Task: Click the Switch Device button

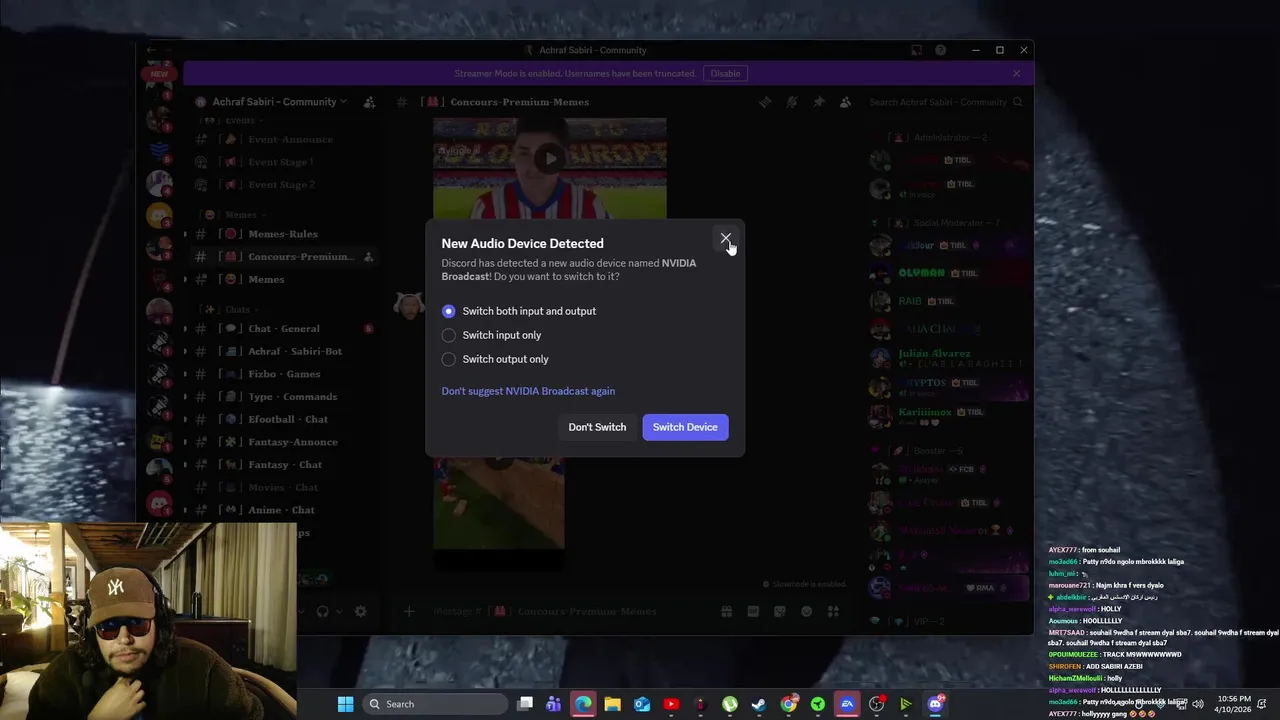Action: tap(685, 427)
